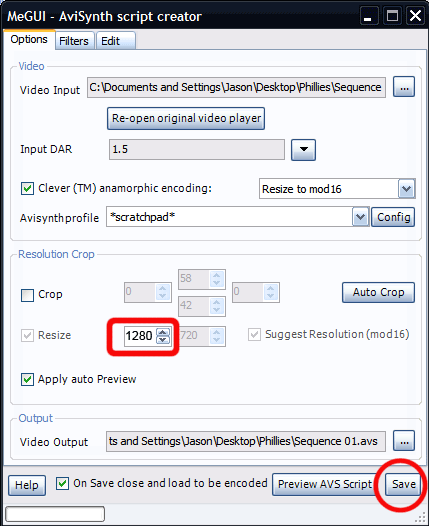The width and height of the screenshot is (429, 526).
Task: Click the resize width field showing 1280
Action: point(140,335)
